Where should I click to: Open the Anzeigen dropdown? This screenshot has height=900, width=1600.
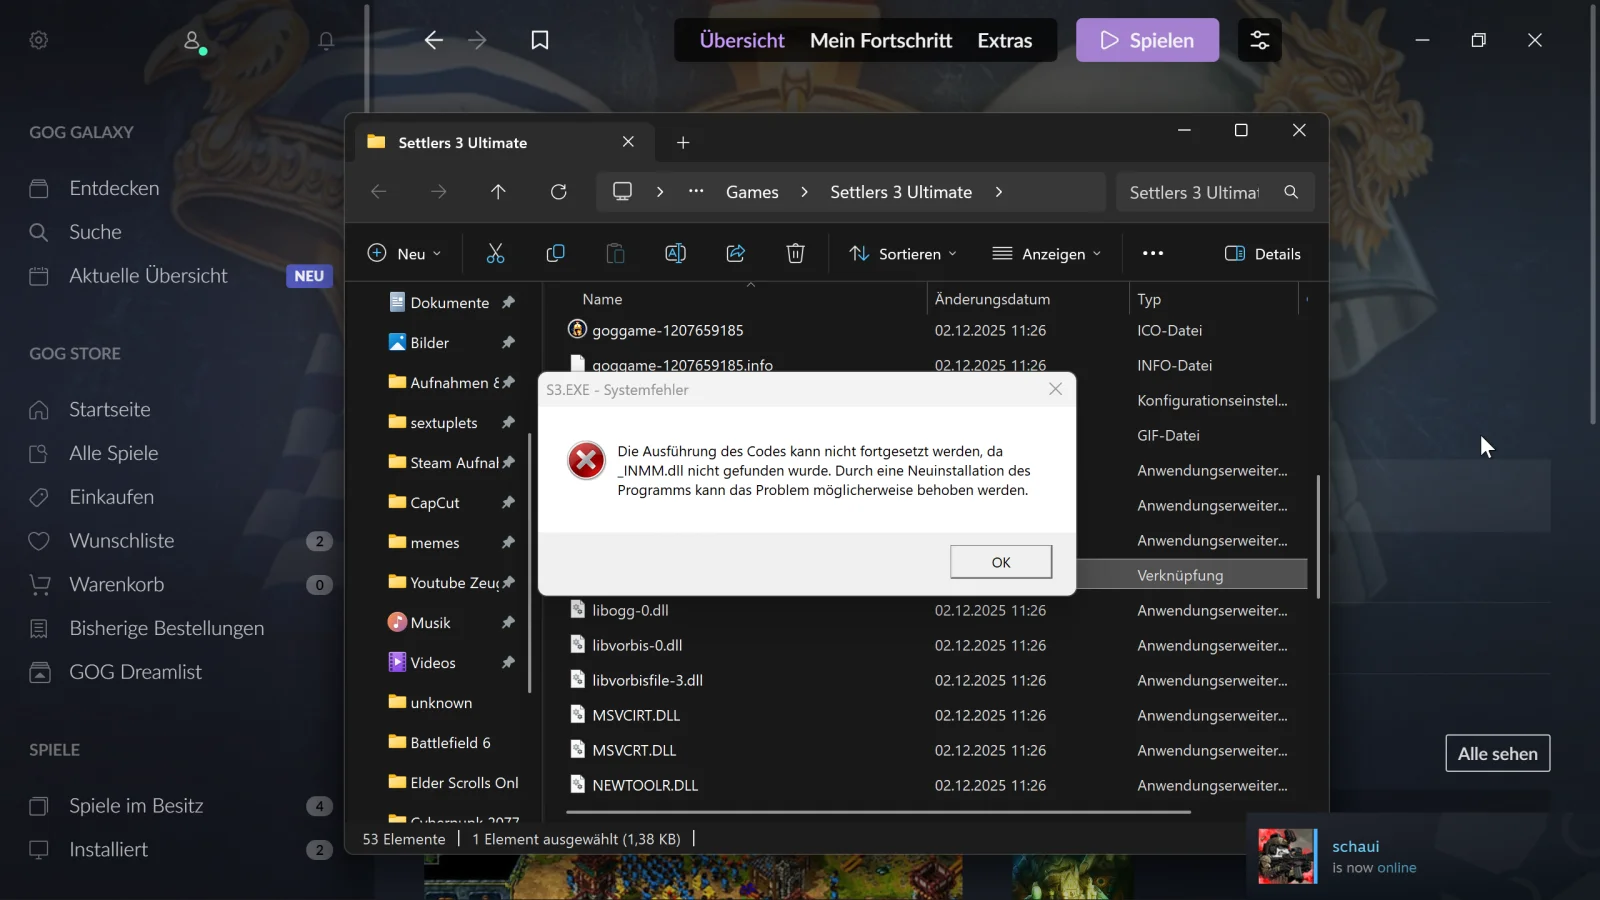click(1046, 254)
